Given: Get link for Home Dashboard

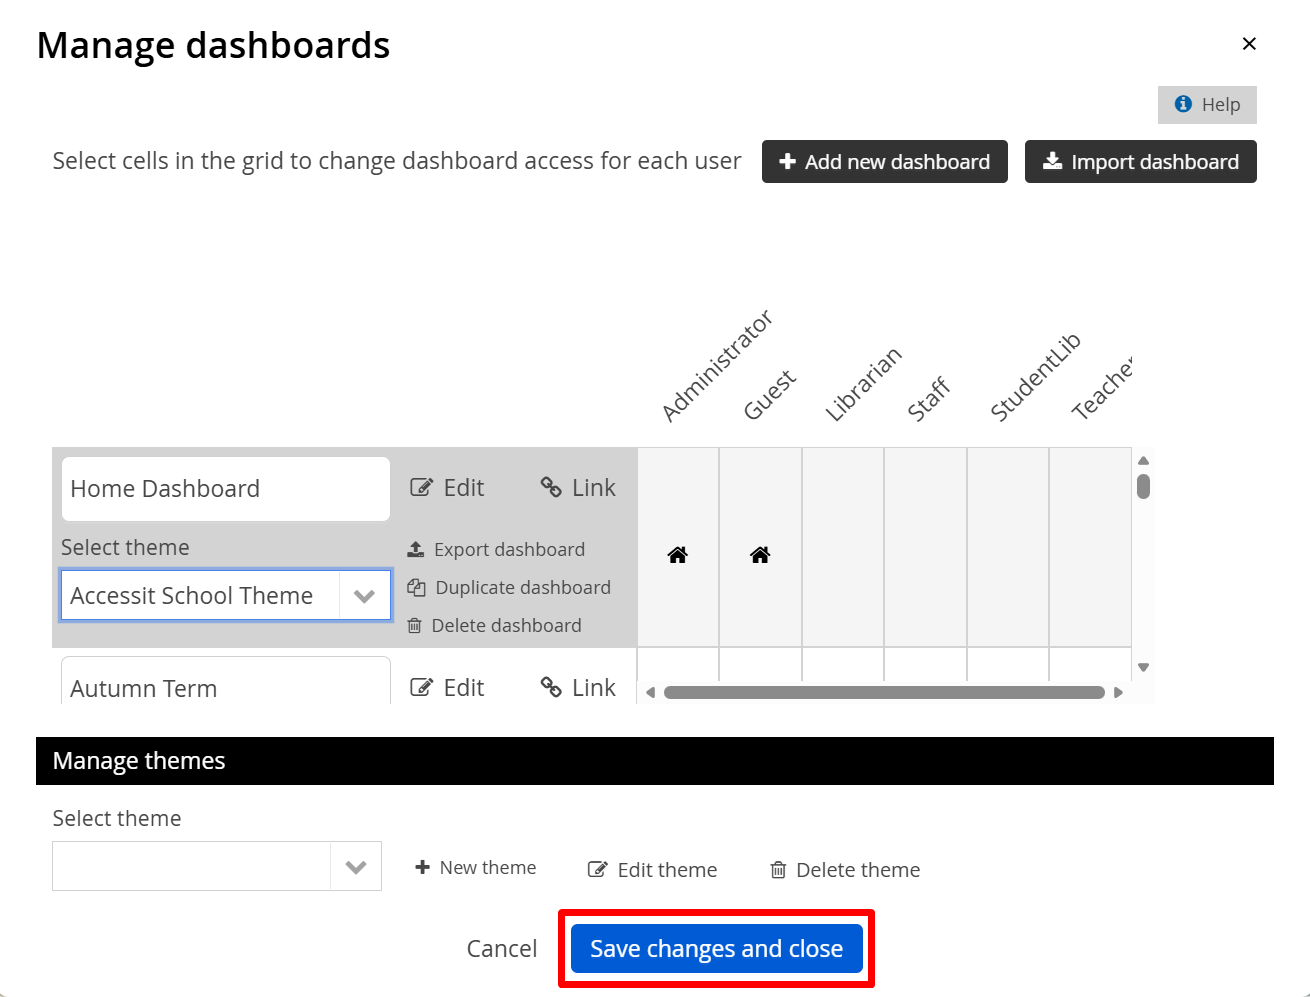Looking at the screenshot, I should pos(578,488).
